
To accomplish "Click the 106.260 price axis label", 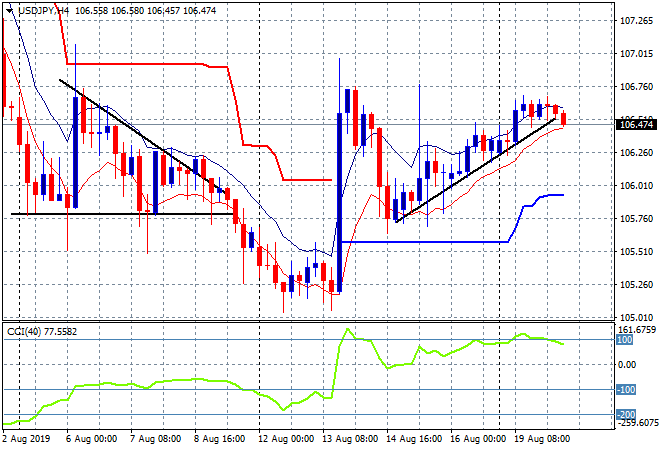I will (x=636, y=152).
